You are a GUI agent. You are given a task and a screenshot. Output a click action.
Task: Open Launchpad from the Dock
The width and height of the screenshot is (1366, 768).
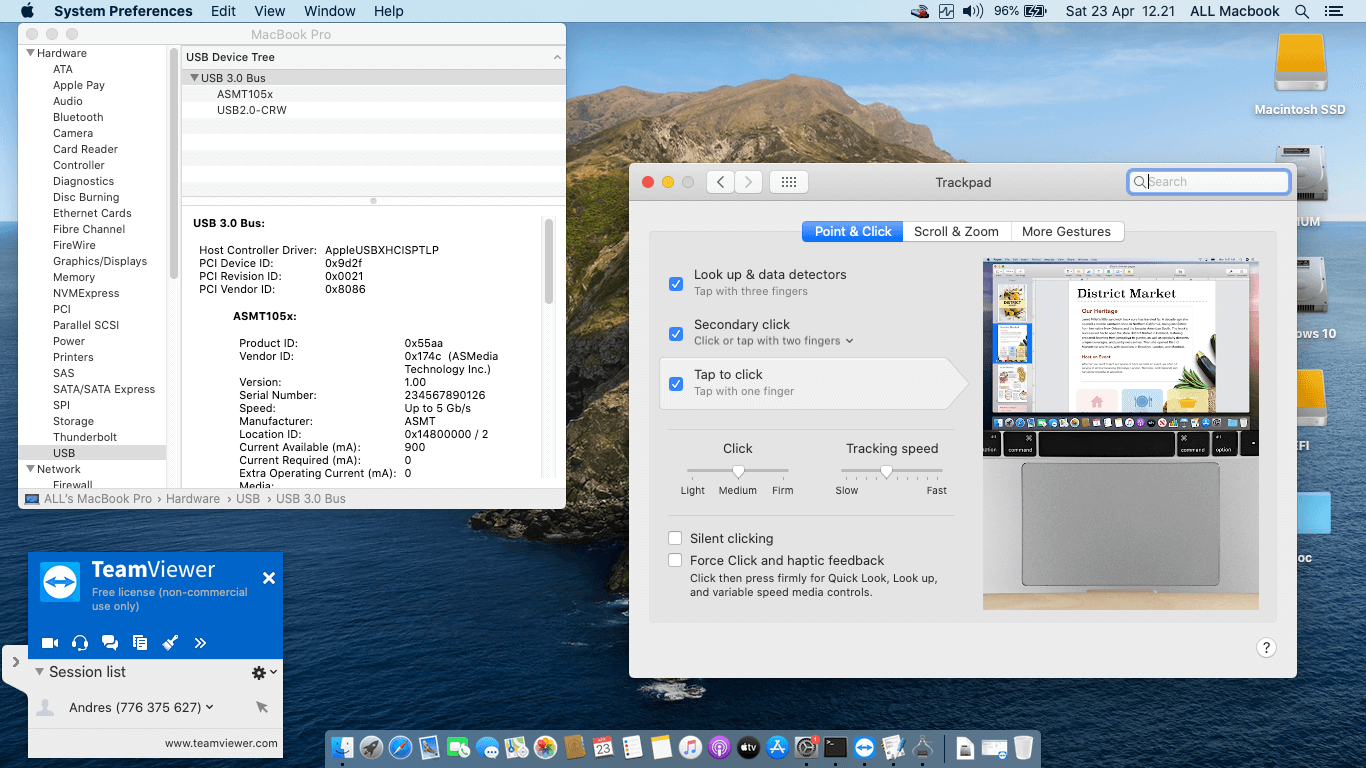pos(372,747)
